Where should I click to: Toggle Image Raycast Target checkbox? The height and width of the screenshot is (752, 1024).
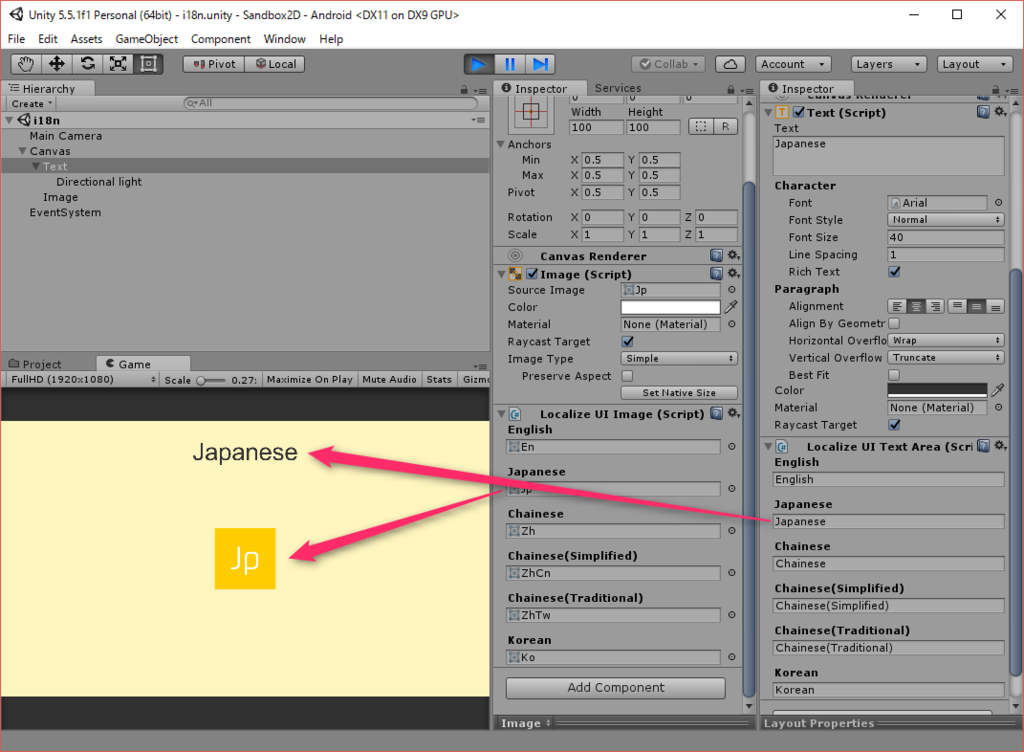click(x=628, y=341)
